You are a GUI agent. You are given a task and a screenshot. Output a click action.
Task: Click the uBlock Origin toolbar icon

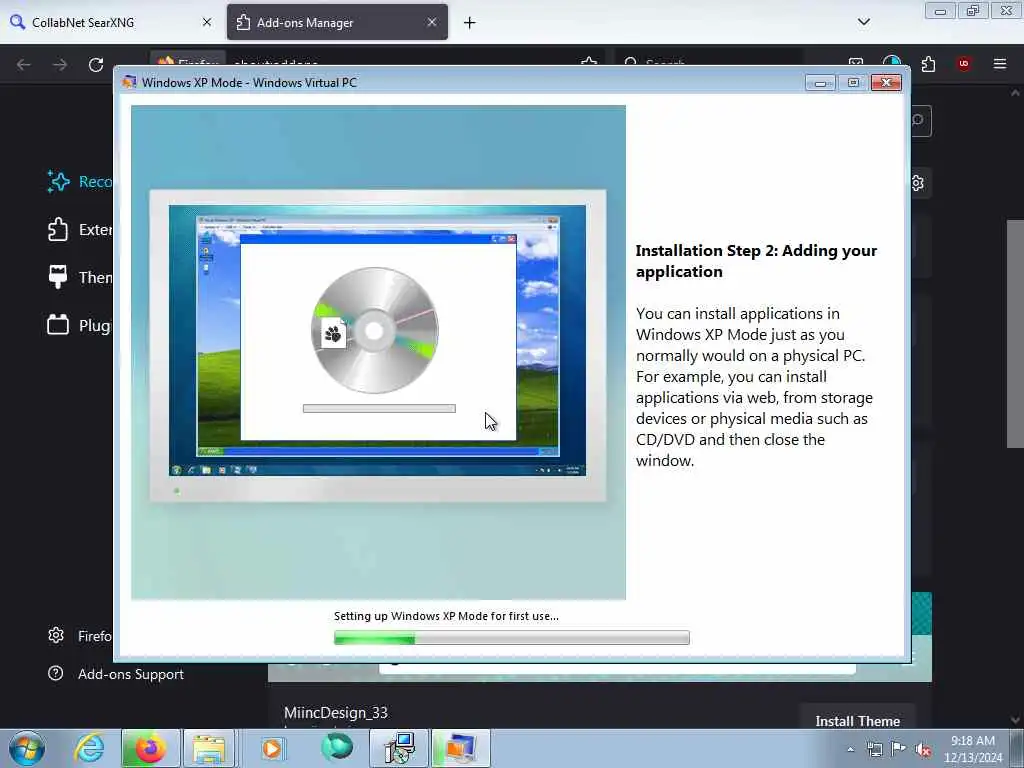963,64
